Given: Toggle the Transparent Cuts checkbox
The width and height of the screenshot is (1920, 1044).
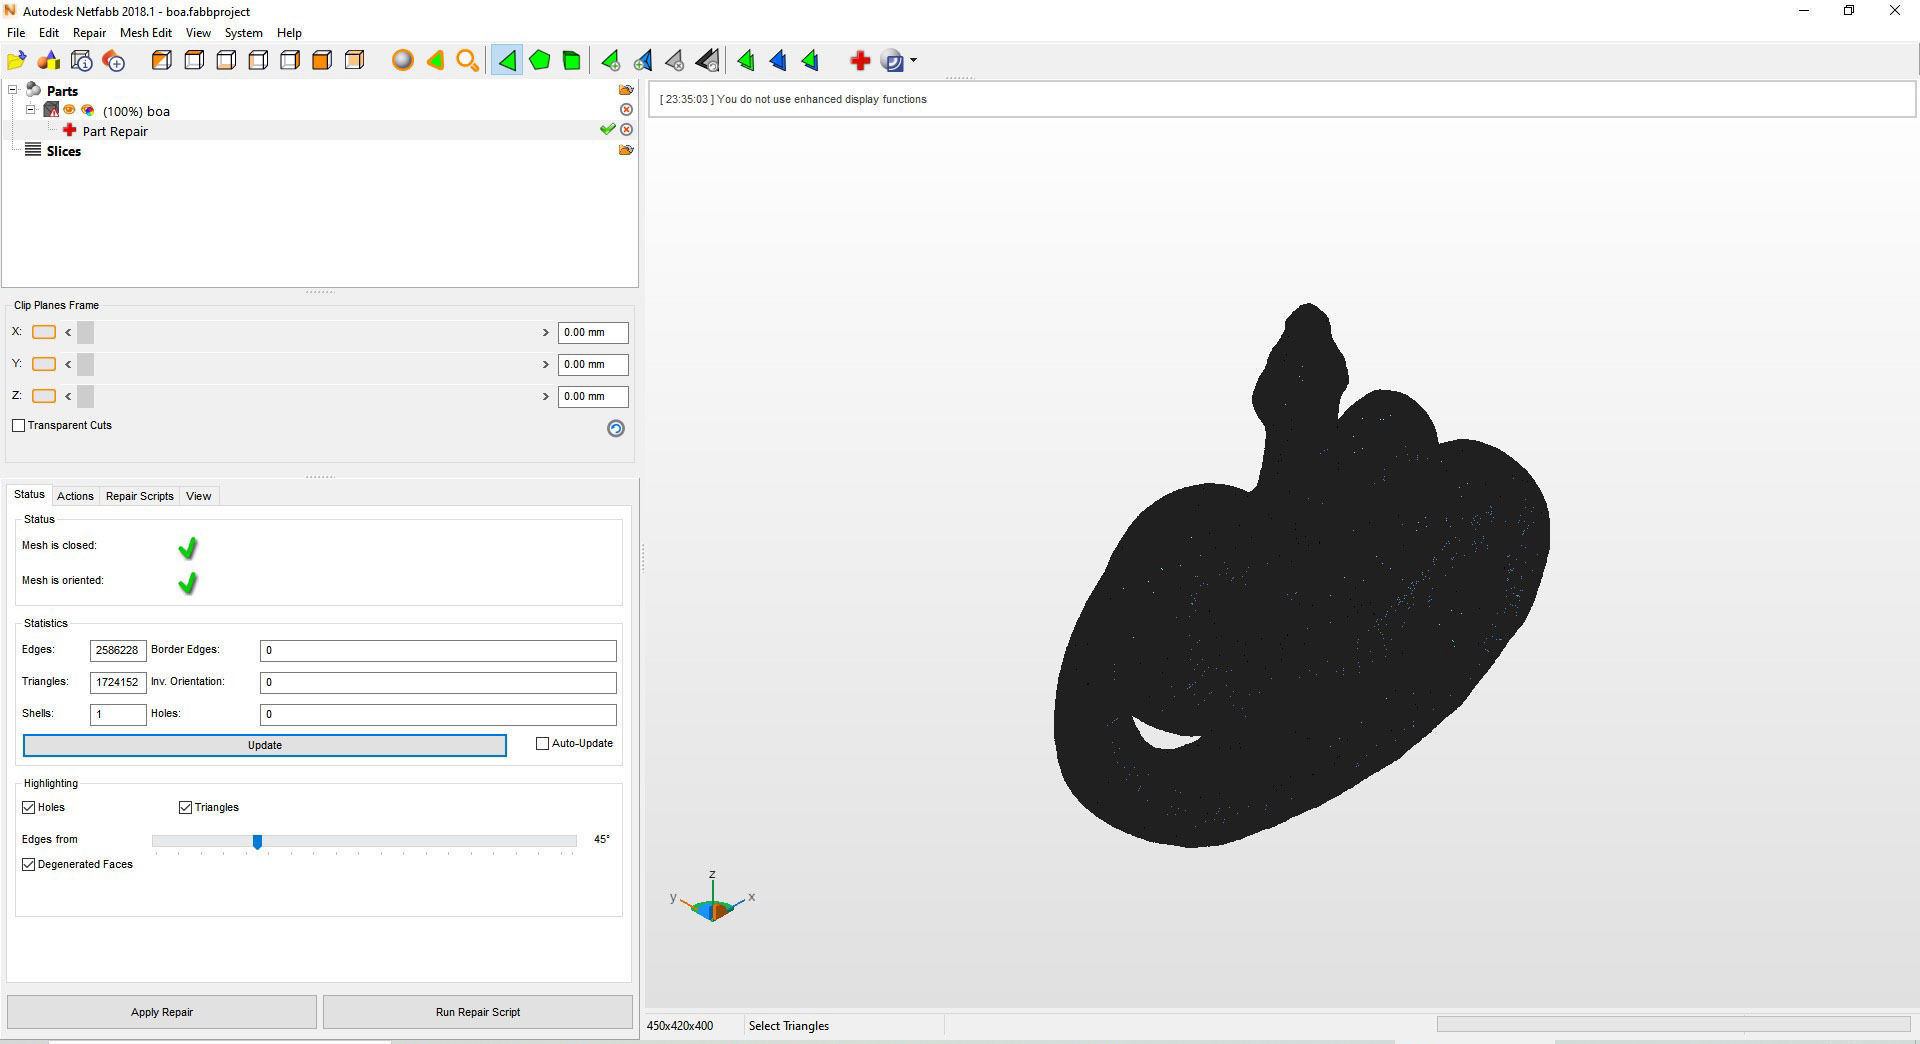Looking at the screenshot, I should (19, 425).
